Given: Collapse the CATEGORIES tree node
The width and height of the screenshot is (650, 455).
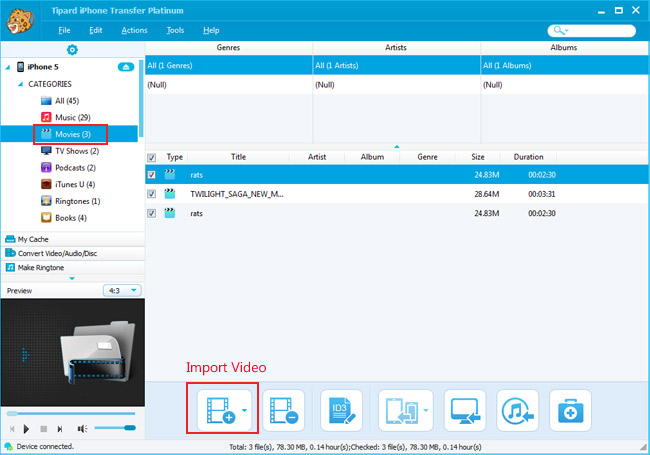Looking at the screenshot, I should coord(20,84).
